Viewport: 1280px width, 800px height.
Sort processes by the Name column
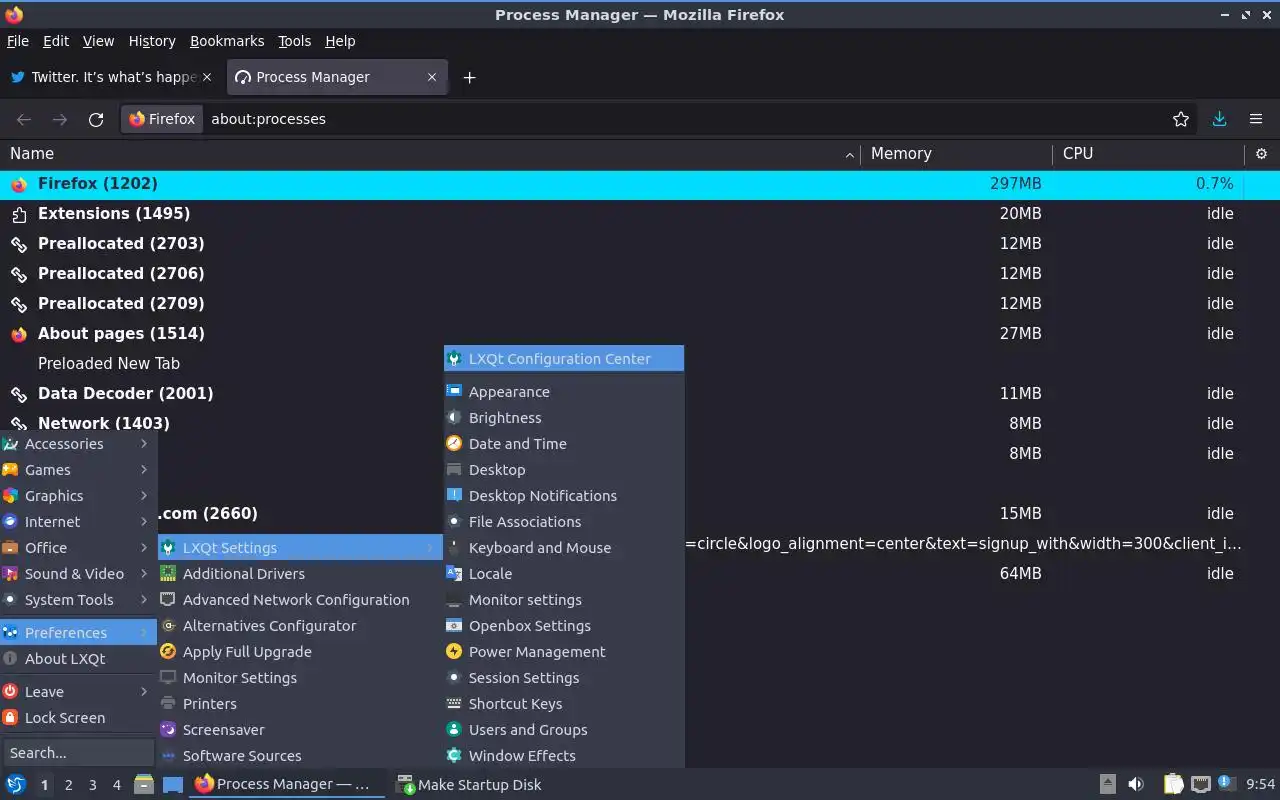(x=430, y=154)
